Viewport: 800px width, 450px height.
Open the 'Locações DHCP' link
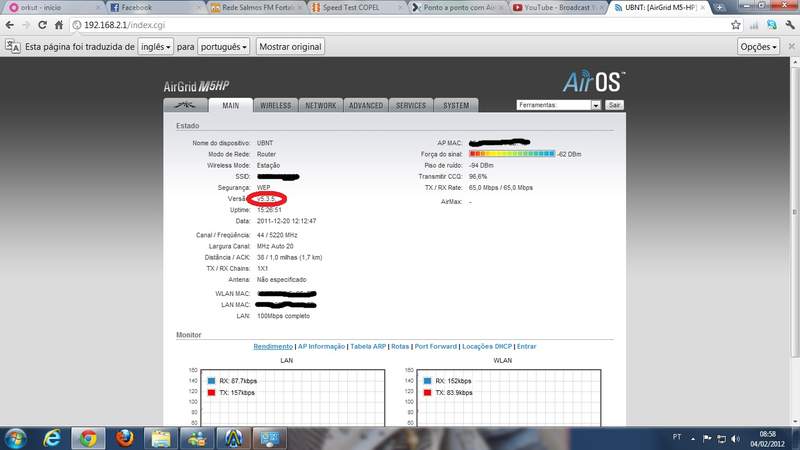click(487, 346)
